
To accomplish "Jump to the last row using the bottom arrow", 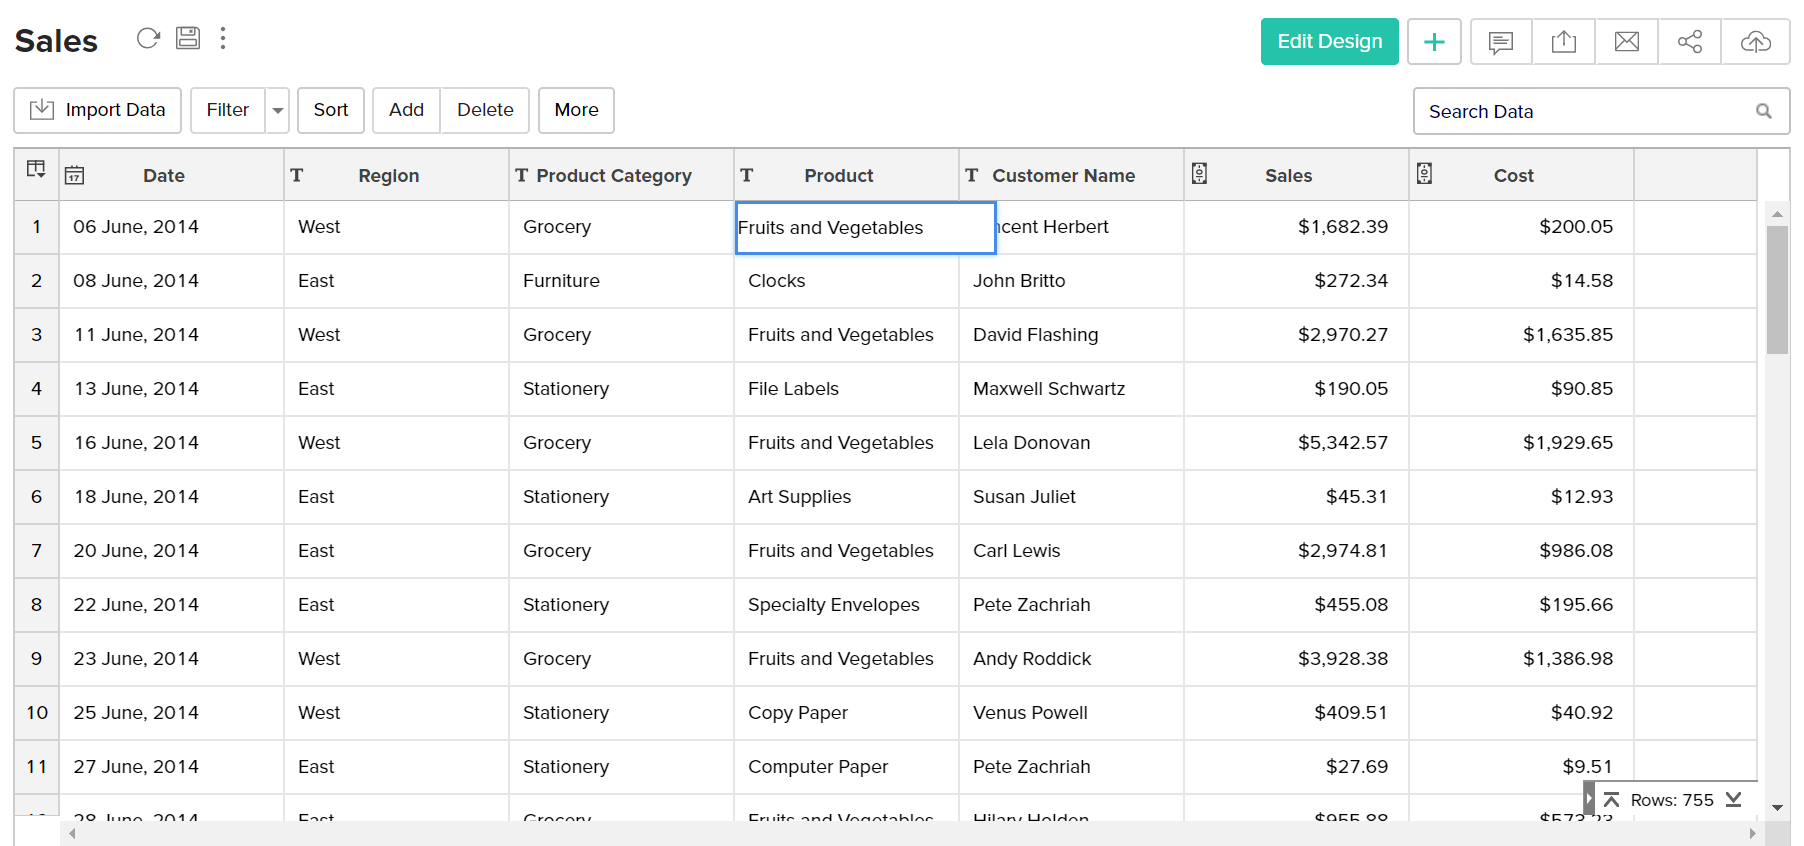I will (x=1734, y=799).
